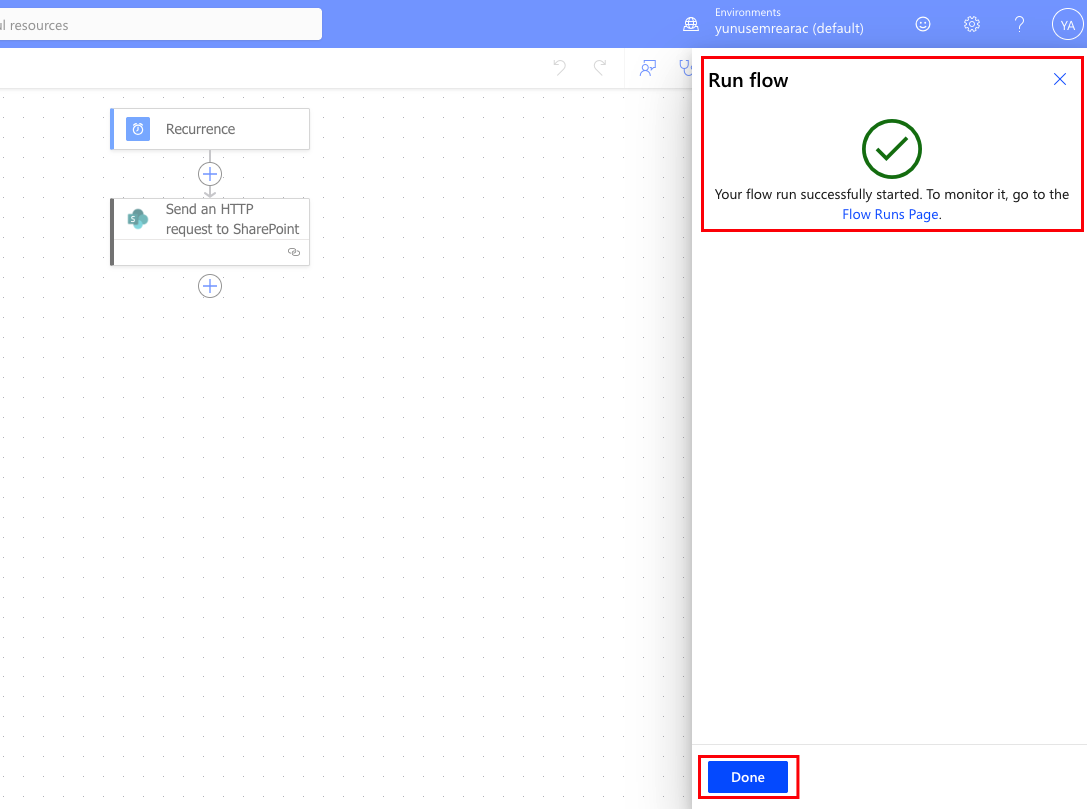1087x809 pixels.
Task: Click the undo arrow in toolbar
Action: point(560,68)
